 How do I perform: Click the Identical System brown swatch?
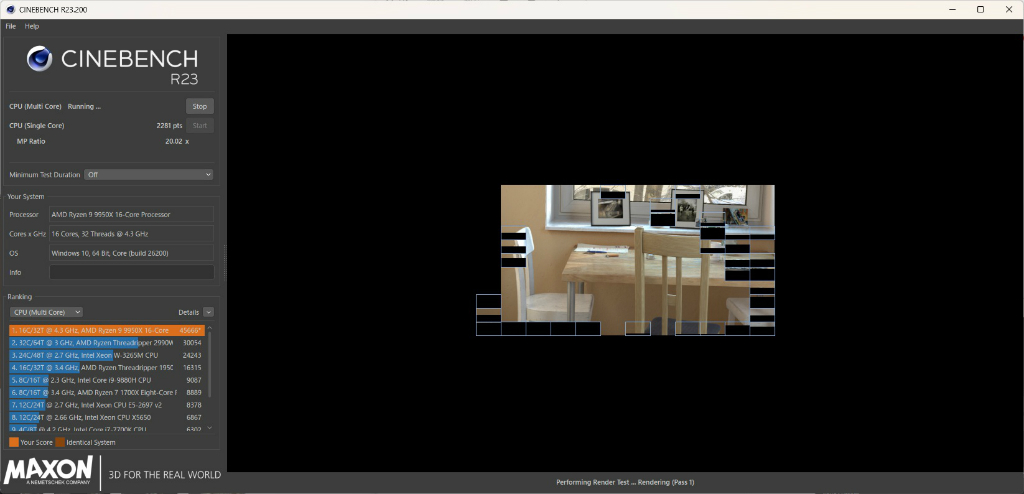[x=60, y=442]
